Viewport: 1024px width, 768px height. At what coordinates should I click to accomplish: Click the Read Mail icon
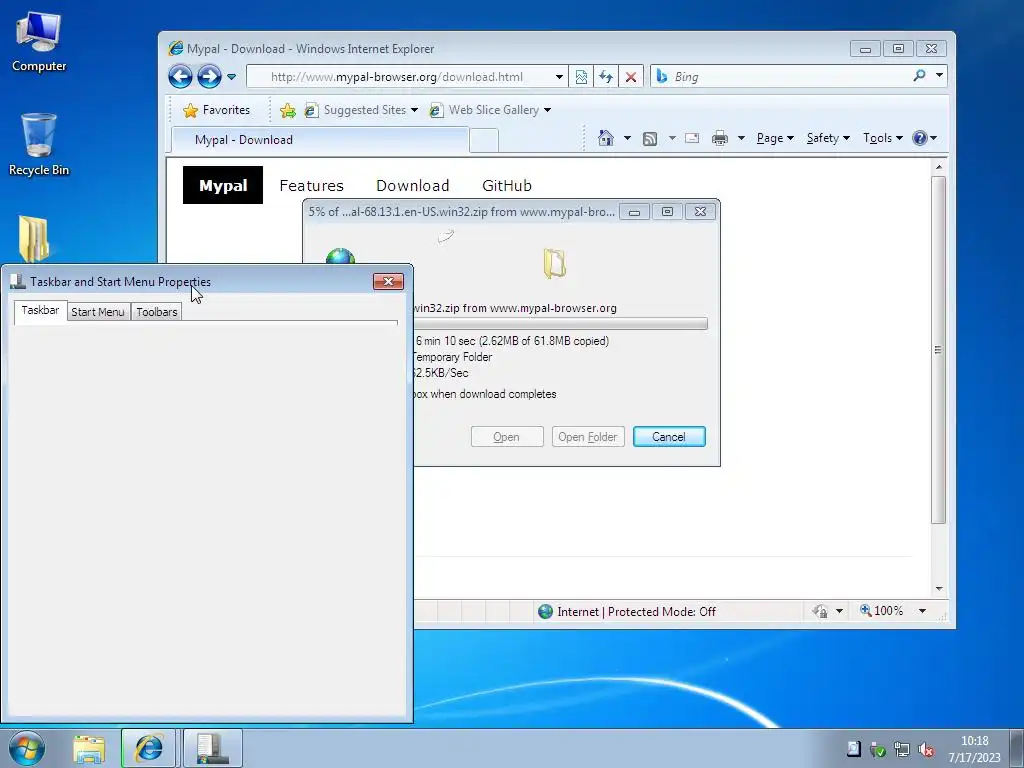692,138
